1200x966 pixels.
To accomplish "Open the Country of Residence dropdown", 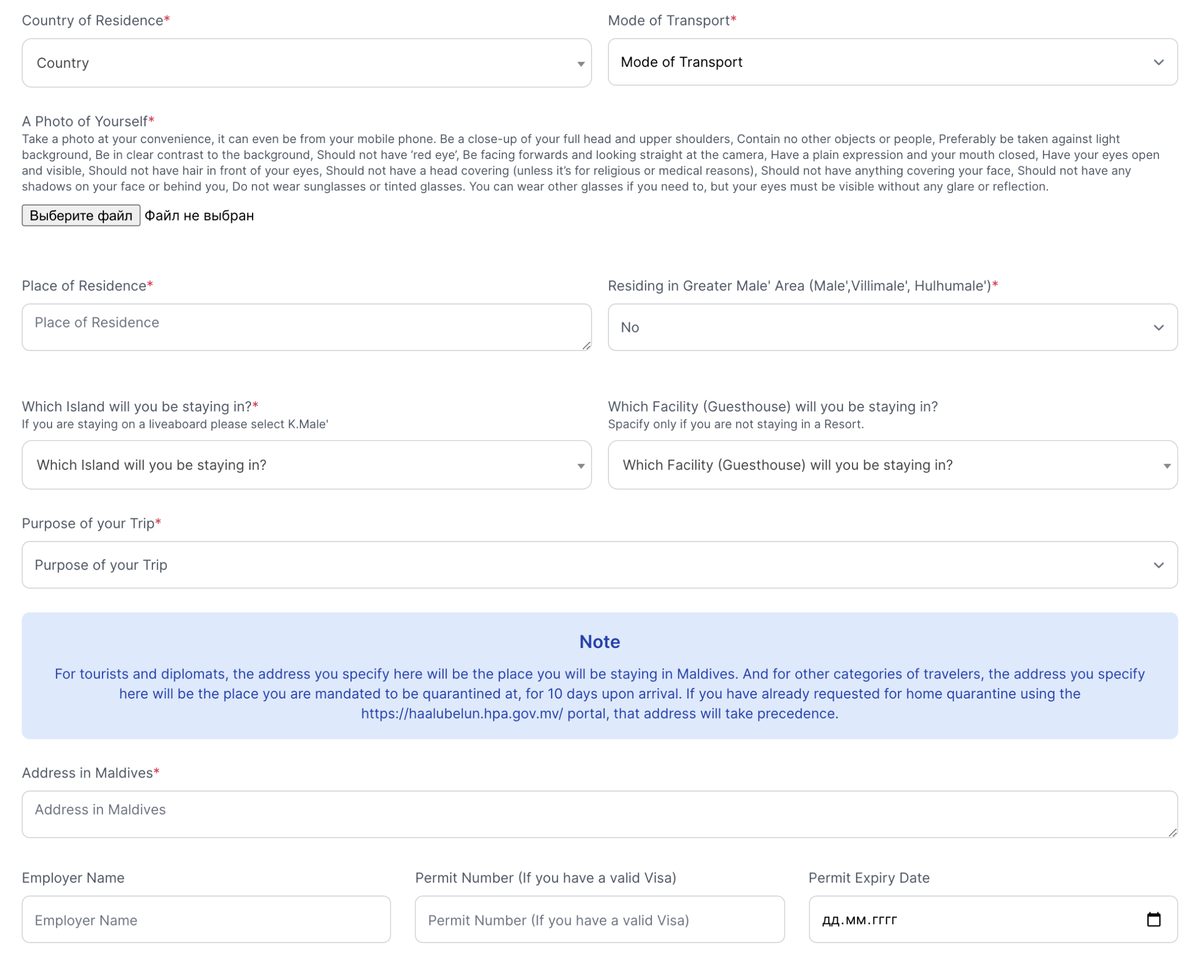I will click(x=307, y=63).
